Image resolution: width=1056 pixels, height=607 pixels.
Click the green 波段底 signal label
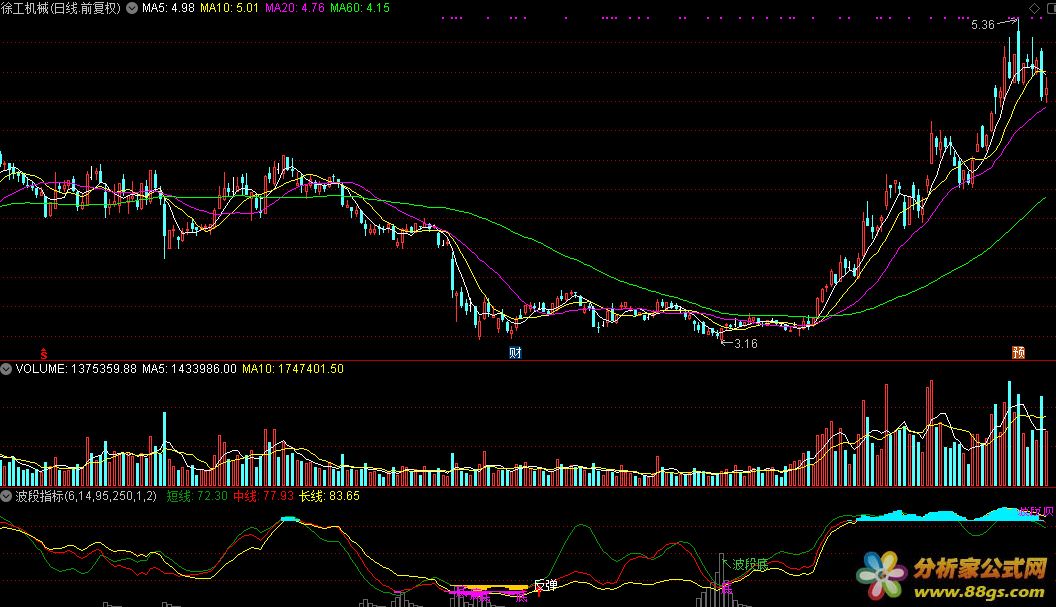click(x=750, y=564)
